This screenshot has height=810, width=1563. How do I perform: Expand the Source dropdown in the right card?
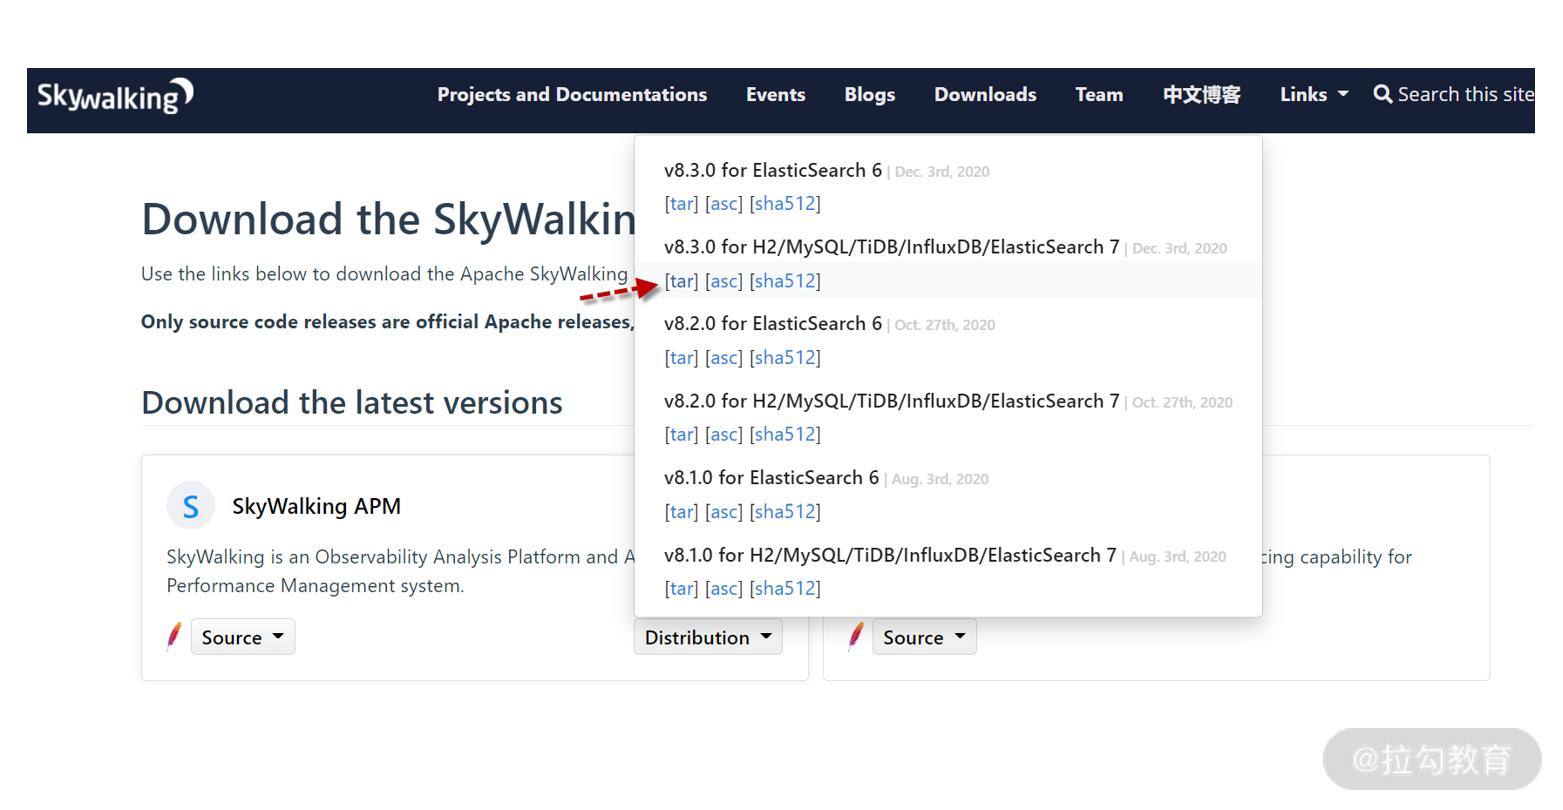pyautogui.click(x=924, y=637)
